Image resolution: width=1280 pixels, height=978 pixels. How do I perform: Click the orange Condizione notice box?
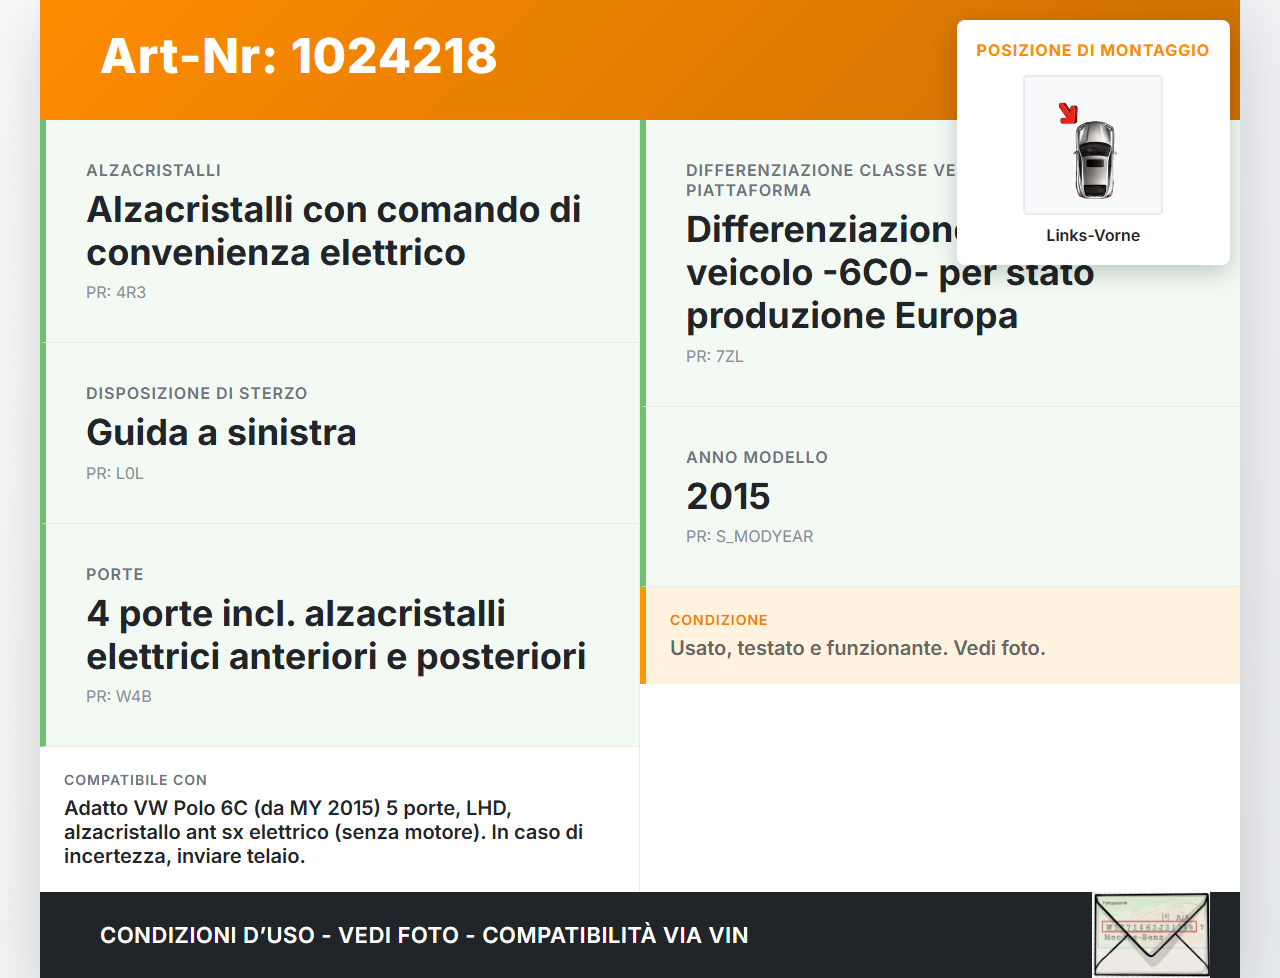[940, 635]
